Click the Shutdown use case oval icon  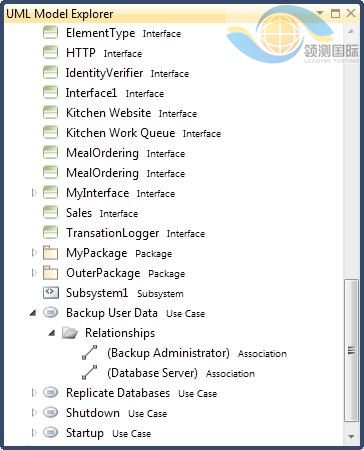[x=51, y=413]
